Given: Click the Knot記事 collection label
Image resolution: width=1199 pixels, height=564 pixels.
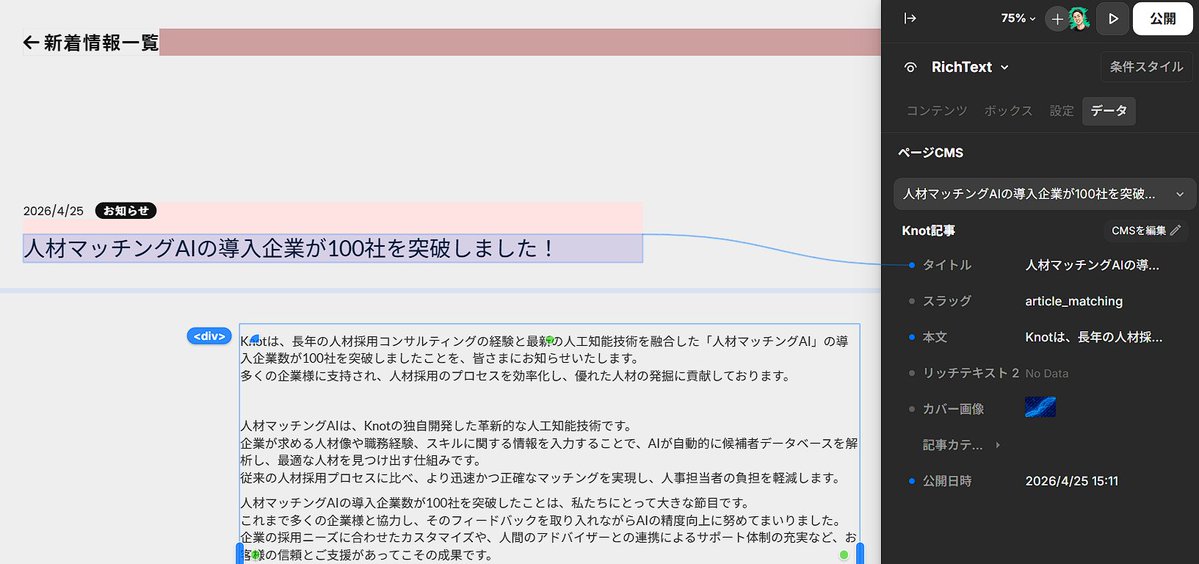Looking at the screenshot, I should [928, 230].
